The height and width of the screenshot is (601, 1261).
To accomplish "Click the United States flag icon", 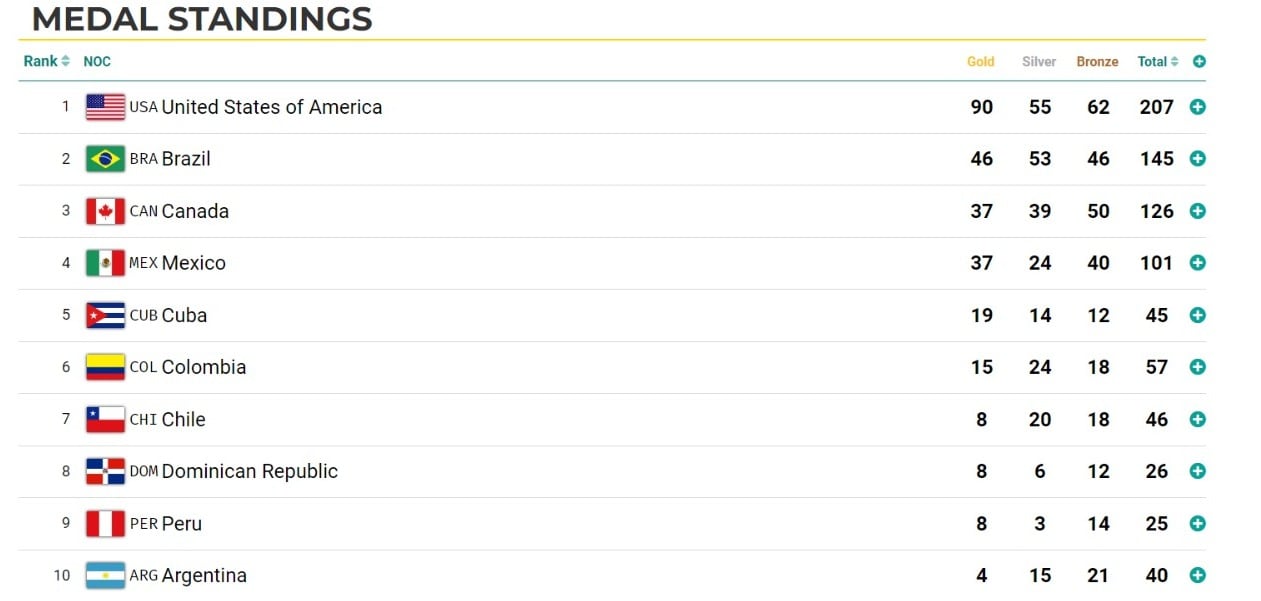I will point(105,107).
